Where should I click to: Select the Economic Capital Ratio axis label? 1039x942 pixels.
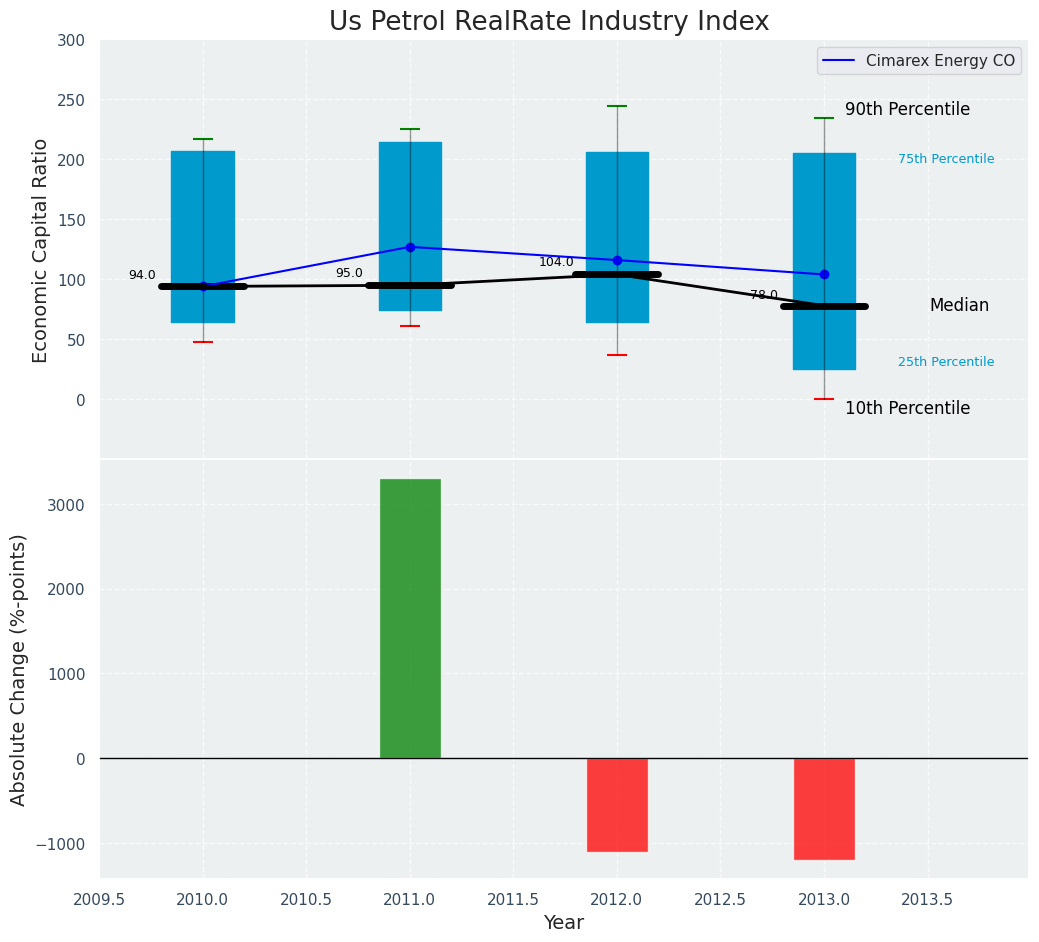[x=41, y=250]
